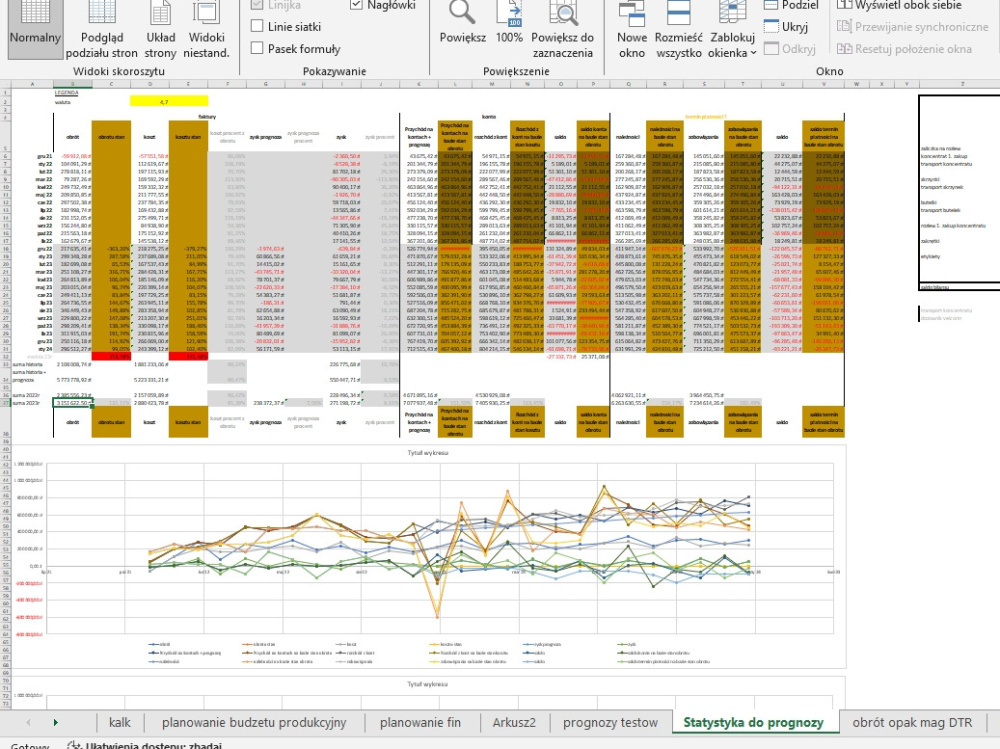This screenshot has width=1000, height=749.
Task: Click Przewijanie synchroniczne
Action: pos(913,27)
